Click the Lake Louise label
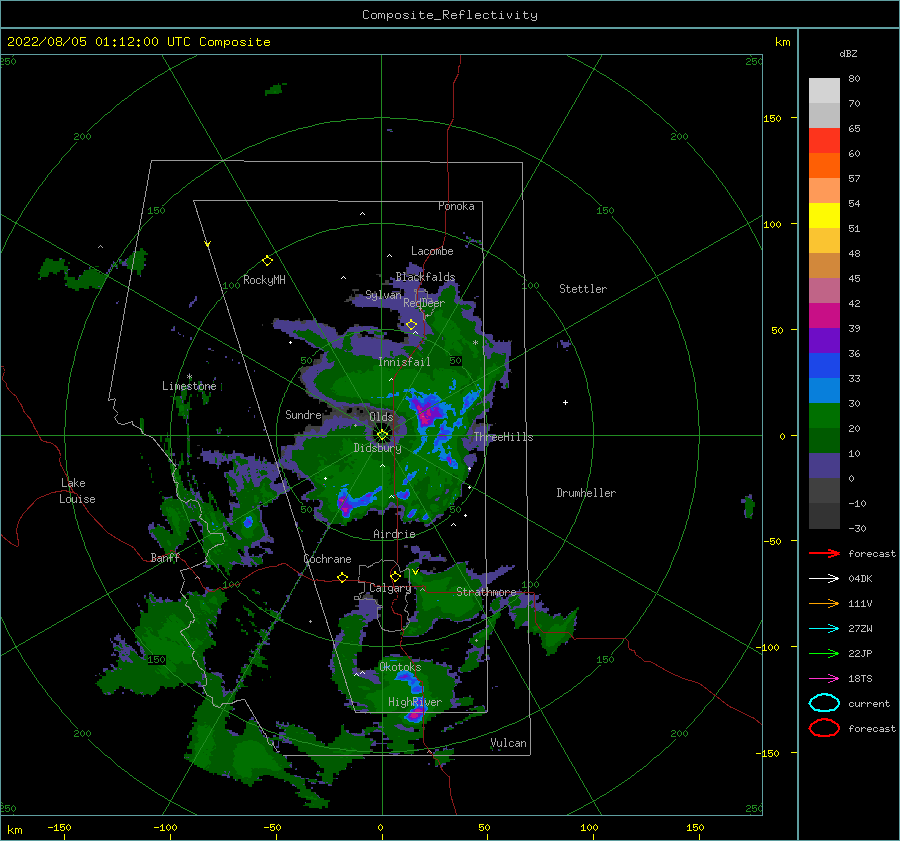The image size is (900, 841). 78,491
